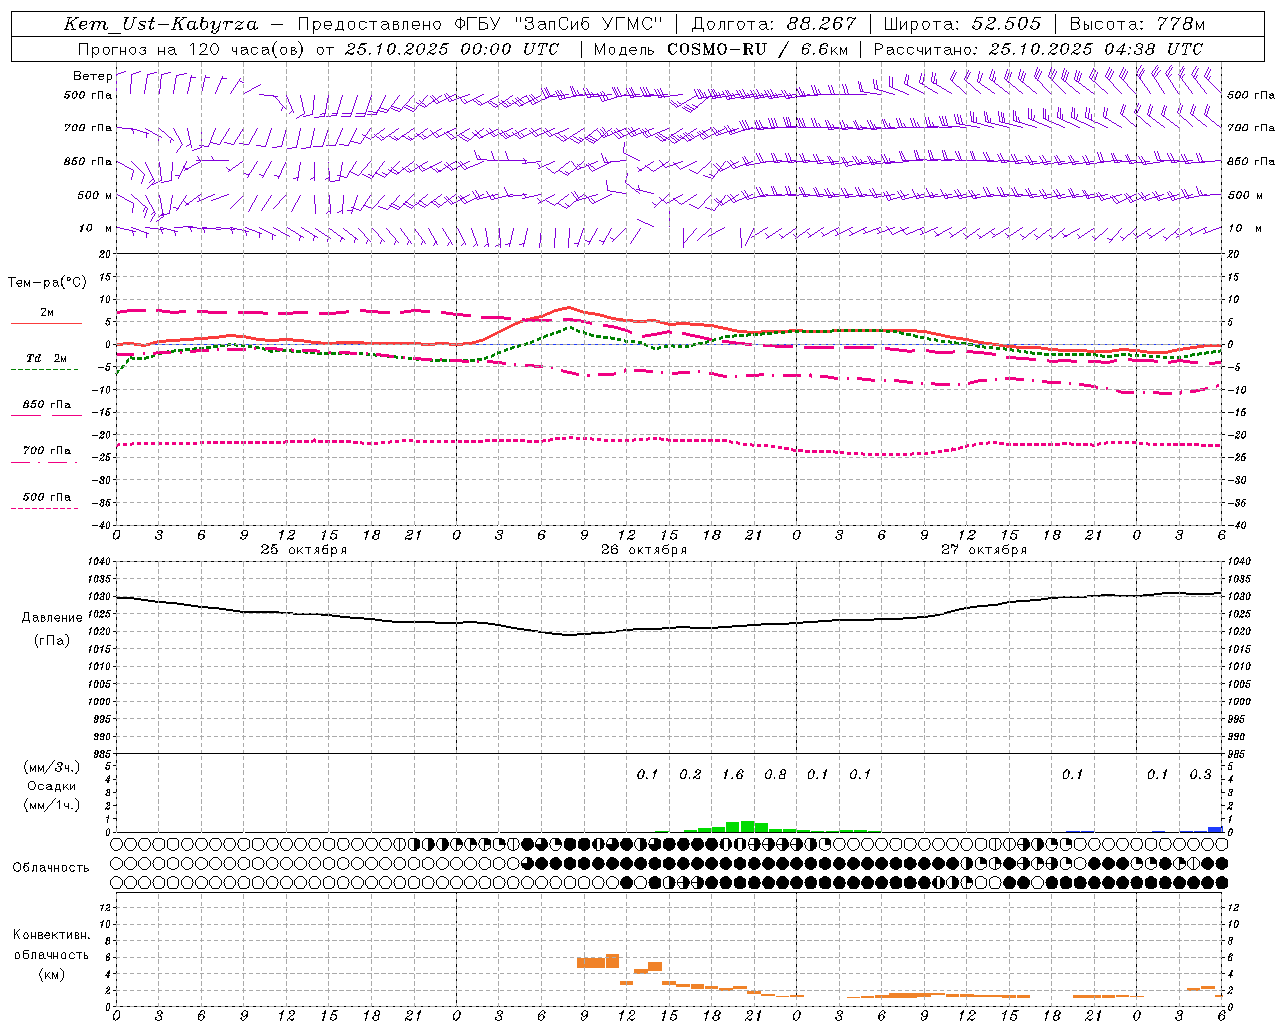Click the 26 октября date label
Image resolution: width=1280 pixels, height=1024 pixels.
tap(644, 550)
